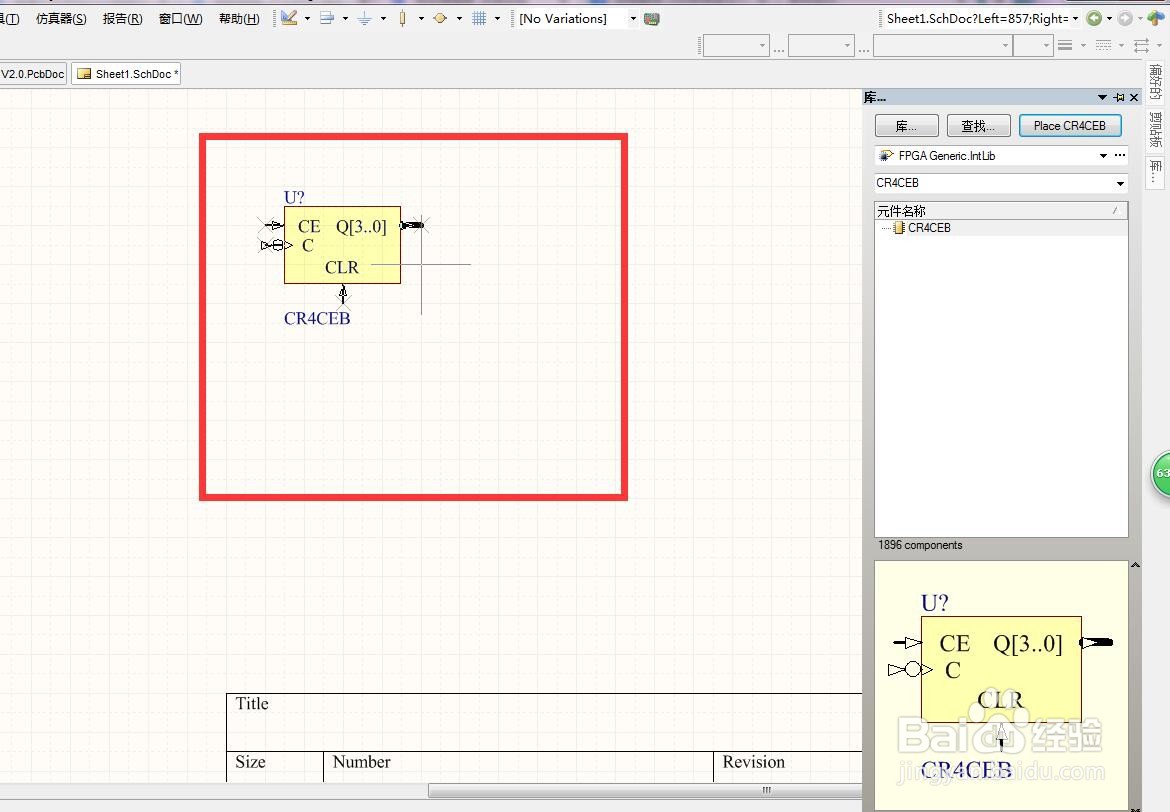Select the alignment tools icon

click(327, 18)
